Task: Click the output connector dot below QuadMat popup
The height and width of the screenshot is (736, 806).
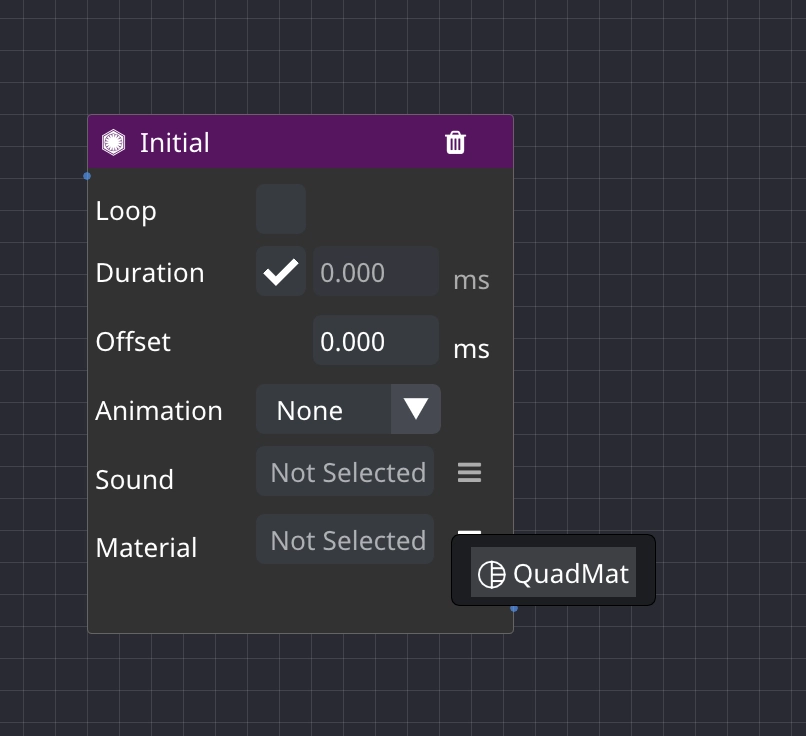Action: pyautogui.click(x=514, y=609)
